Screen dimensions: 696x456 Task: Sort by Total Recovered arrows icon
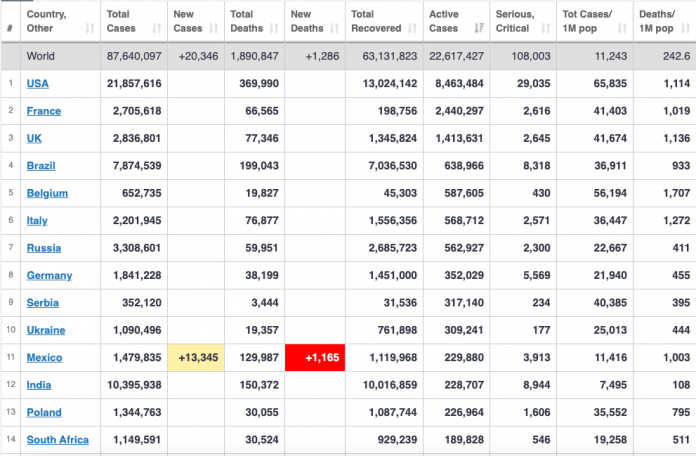413,28
